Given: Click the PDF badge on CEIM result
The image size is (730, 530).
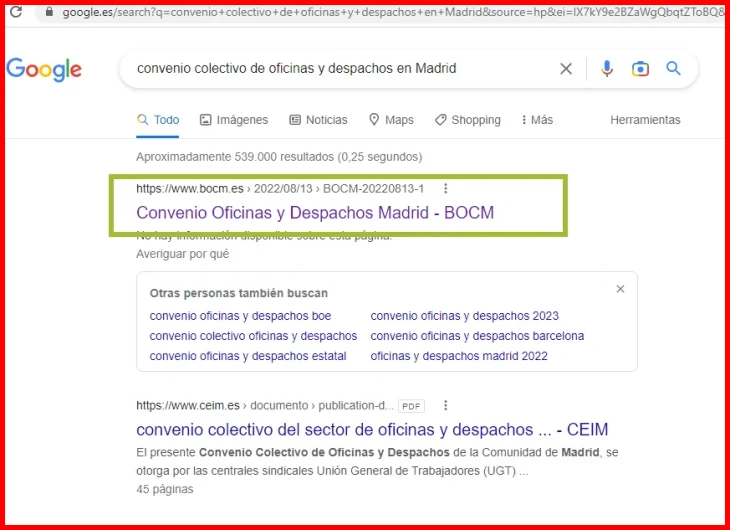Looking at the screenshot, I should [x=411, y=406].
